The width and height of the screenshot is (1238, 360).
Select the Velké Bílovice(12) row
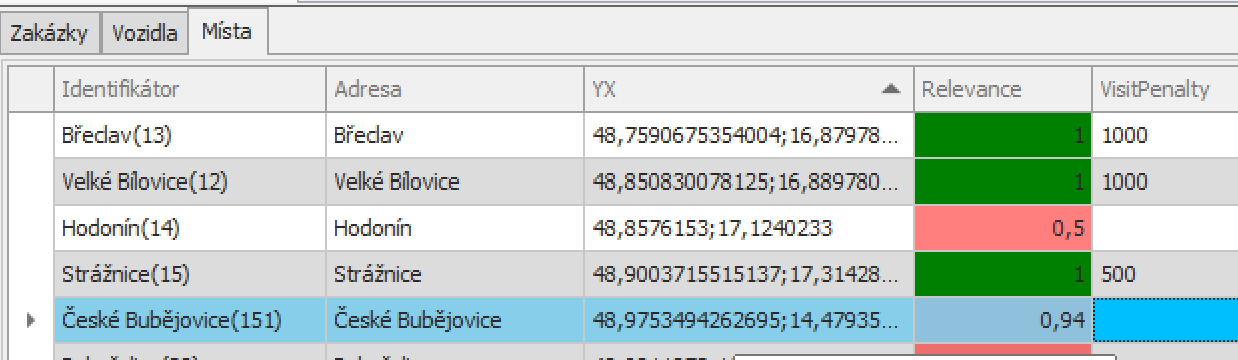pyautogui.click(x=645, y=182)
